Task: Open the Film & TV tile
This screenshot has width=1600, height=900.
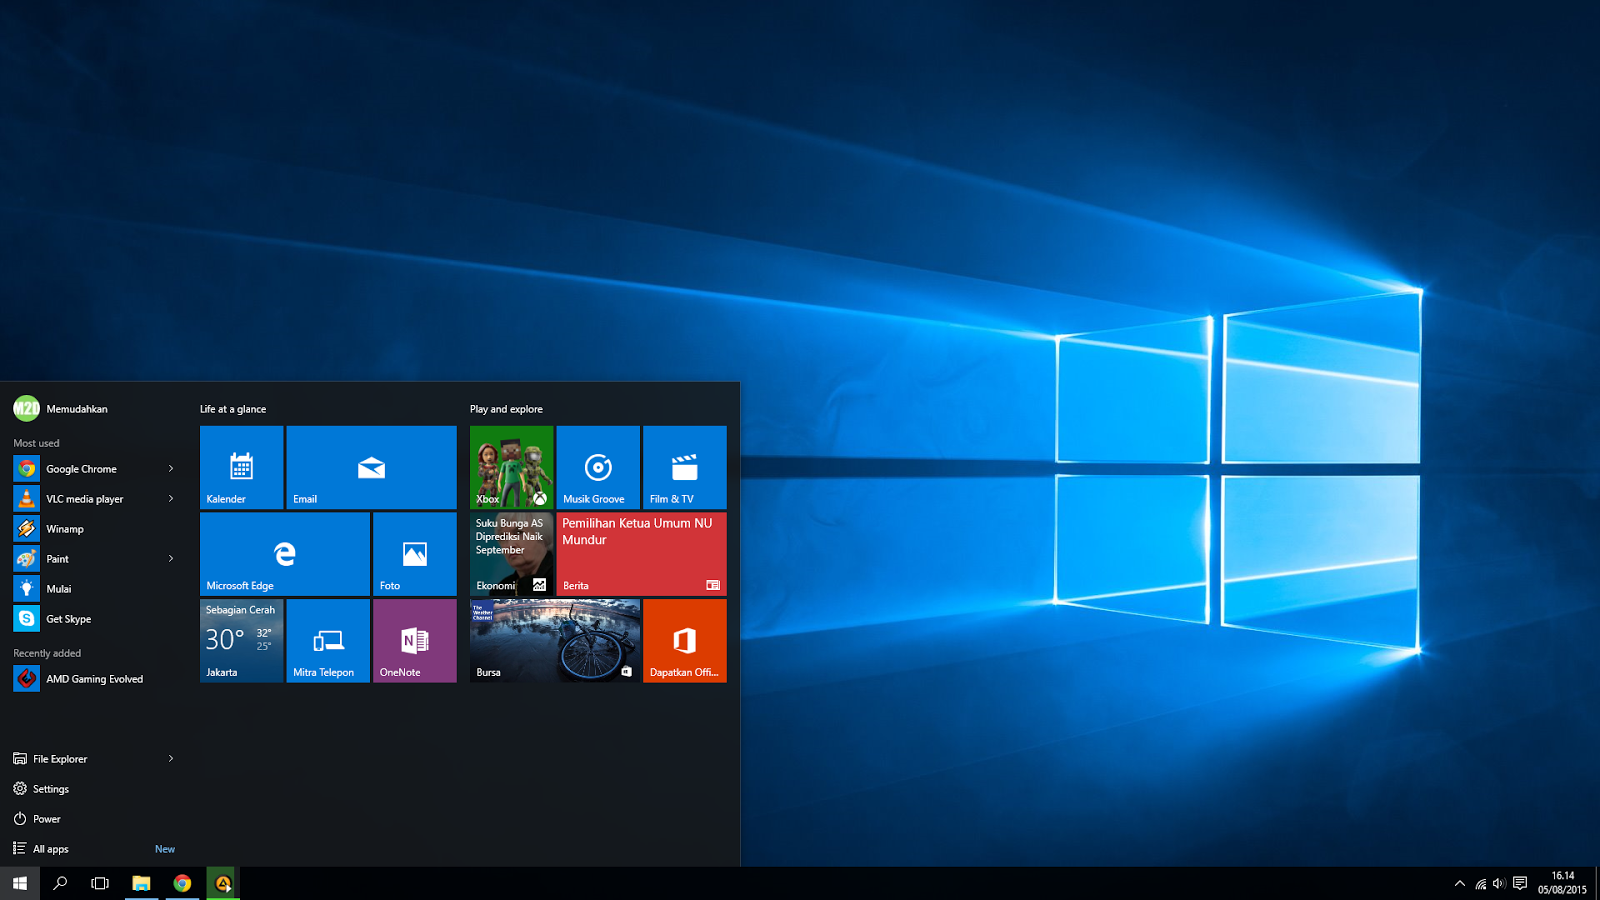Action: (x=685, y=467)
